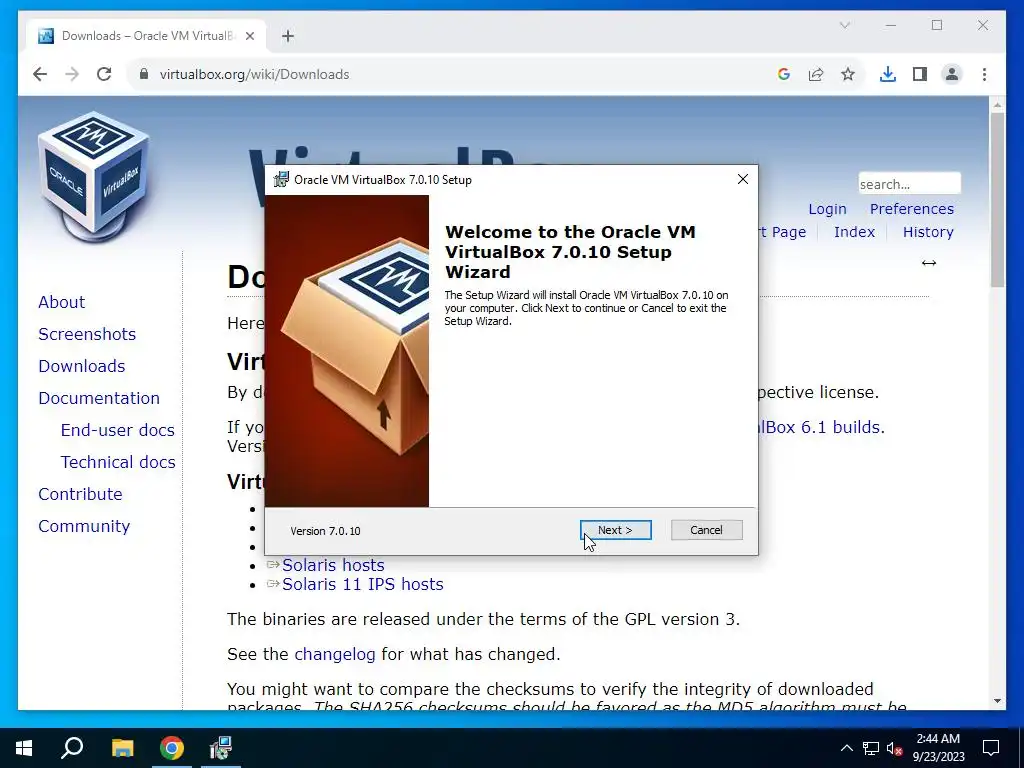
Task: Close the VirtualBox Setup dialog
Action: click(743, 179)
